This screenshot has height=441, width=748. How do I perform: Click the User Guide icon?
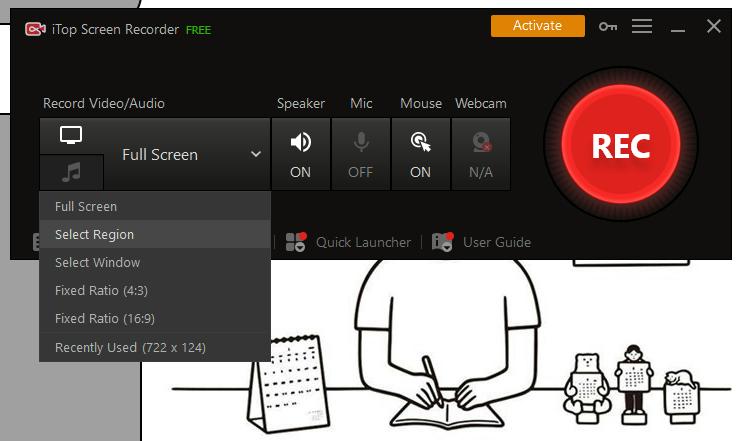click(442, 242)
